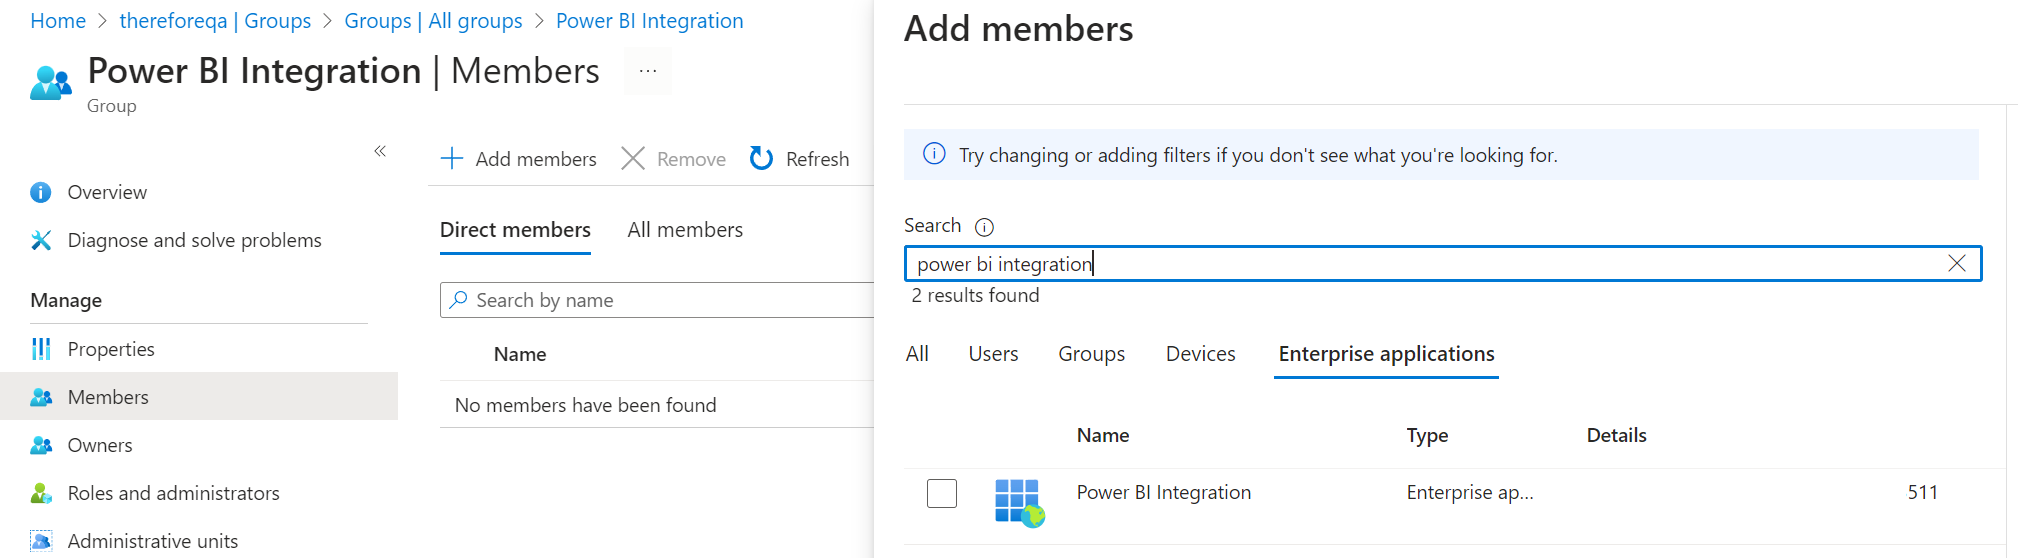
Task: Select the Enterprise applications tab
Action: pyautogui.click(x=1386, y=354)
